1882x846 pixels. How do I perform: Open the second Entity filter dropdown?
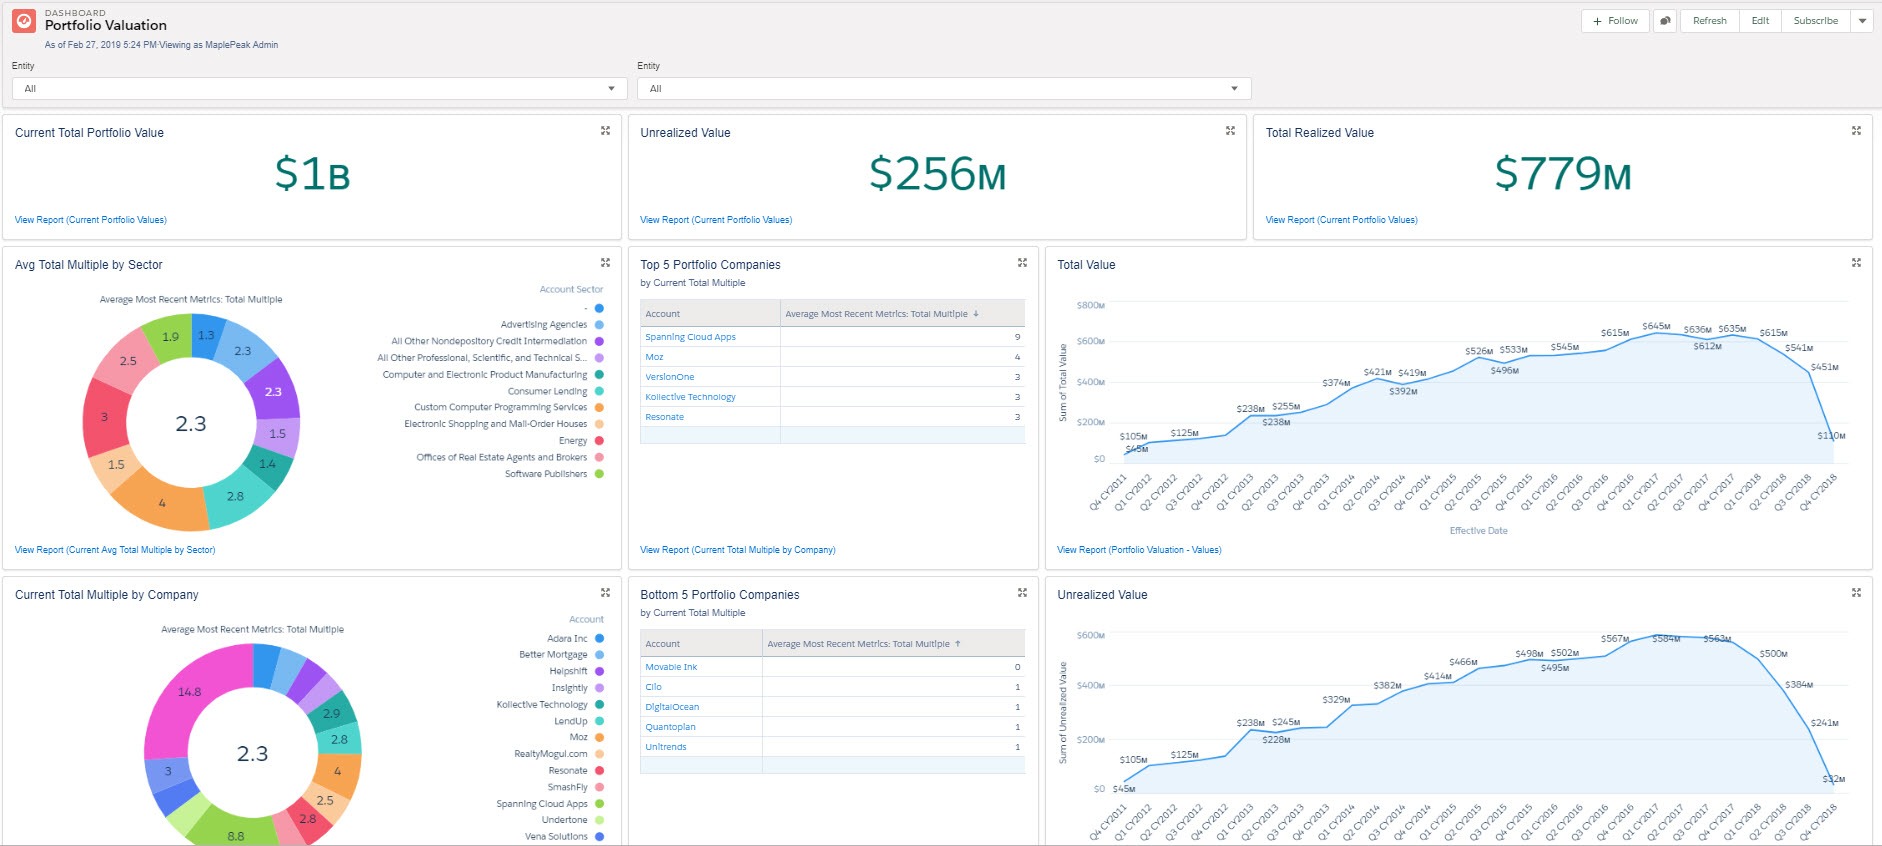tap(944, 89)
